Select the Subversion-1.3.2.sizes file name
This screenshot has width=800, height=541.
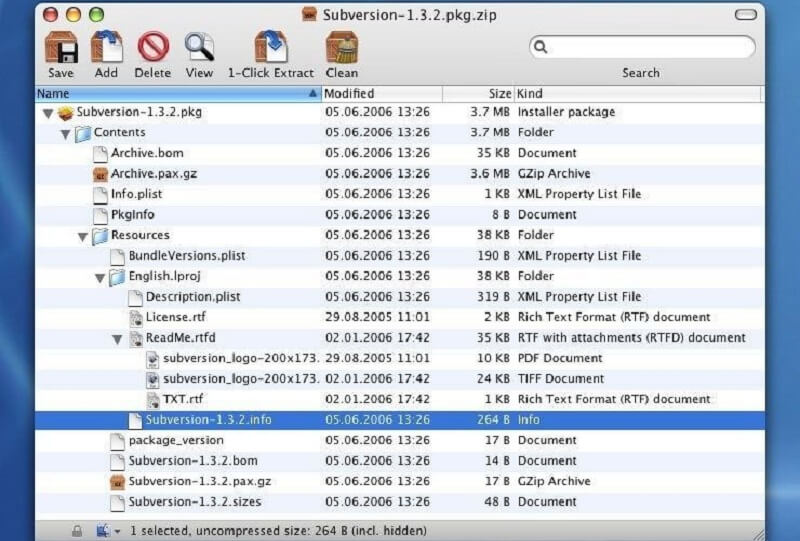(195, 502)
